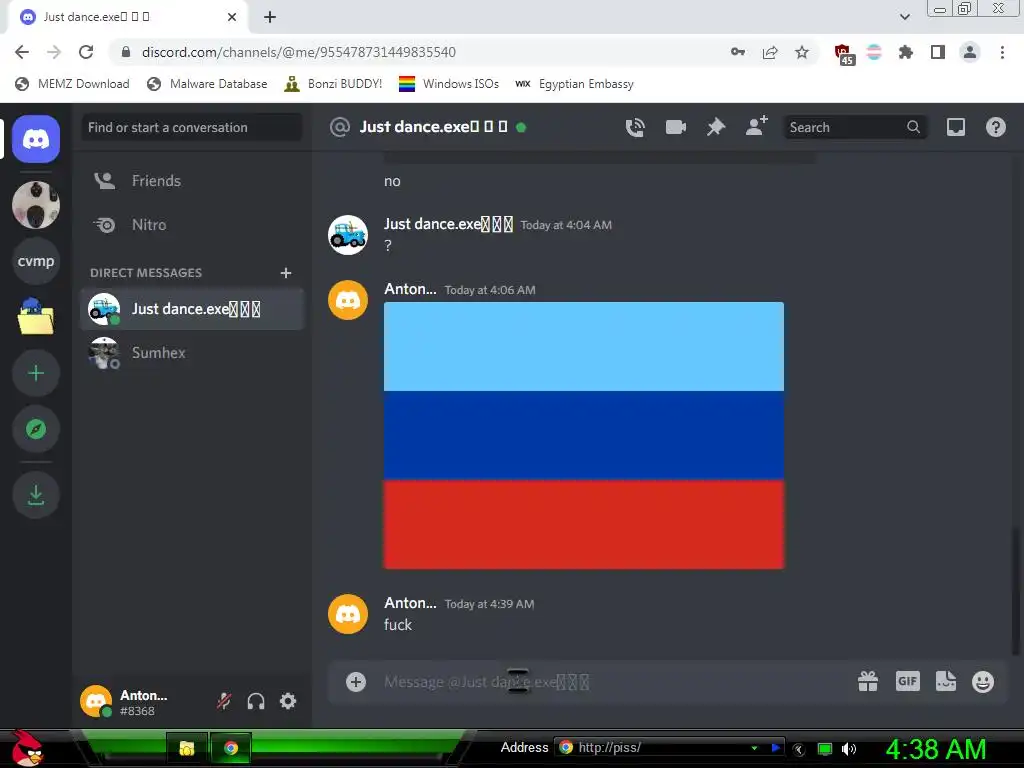
Task: Toggle headphone deafen
Action: [256, 701]
